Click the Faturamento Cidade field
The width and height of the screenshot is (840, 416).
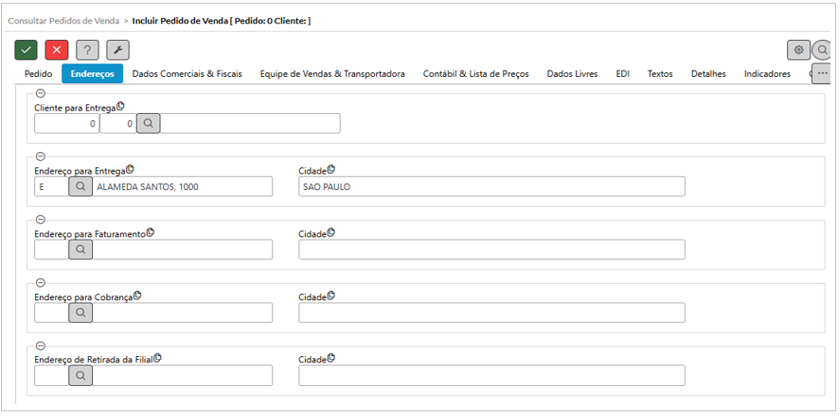(492, 249)
